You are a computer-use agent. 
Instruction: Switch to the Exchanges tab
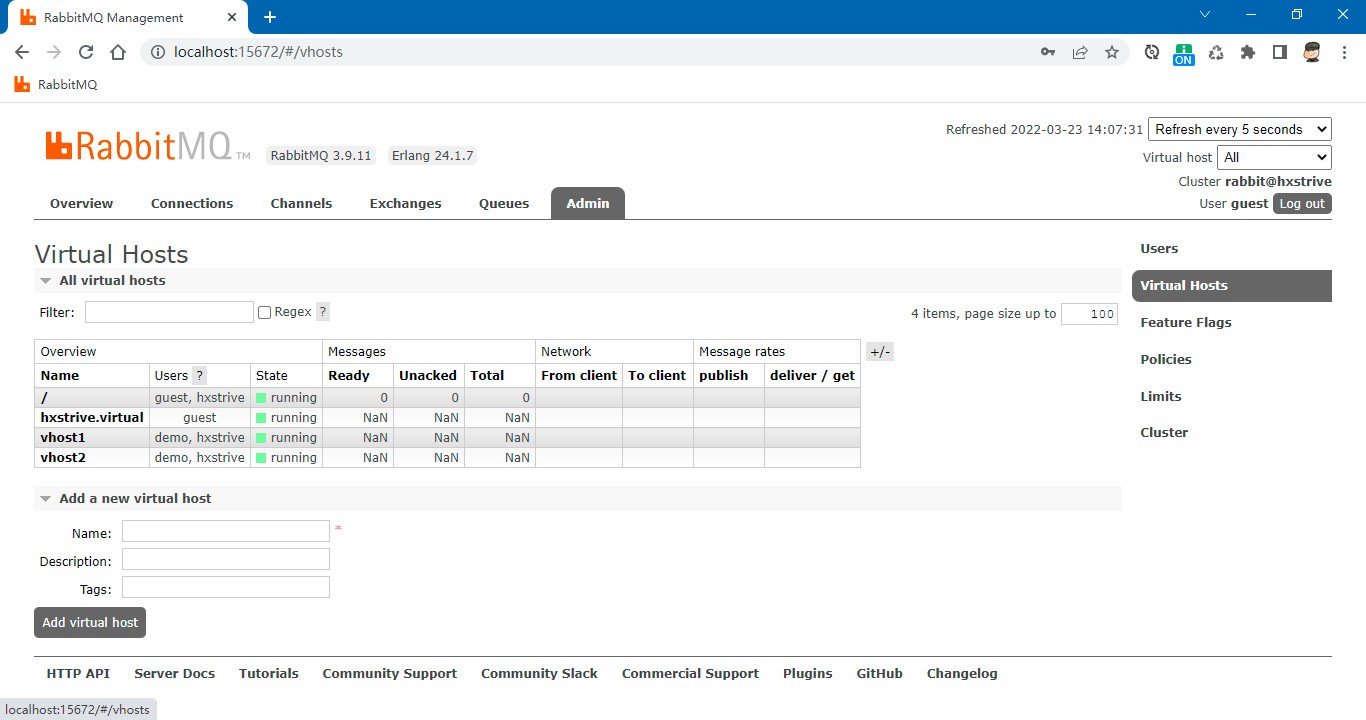405,203
